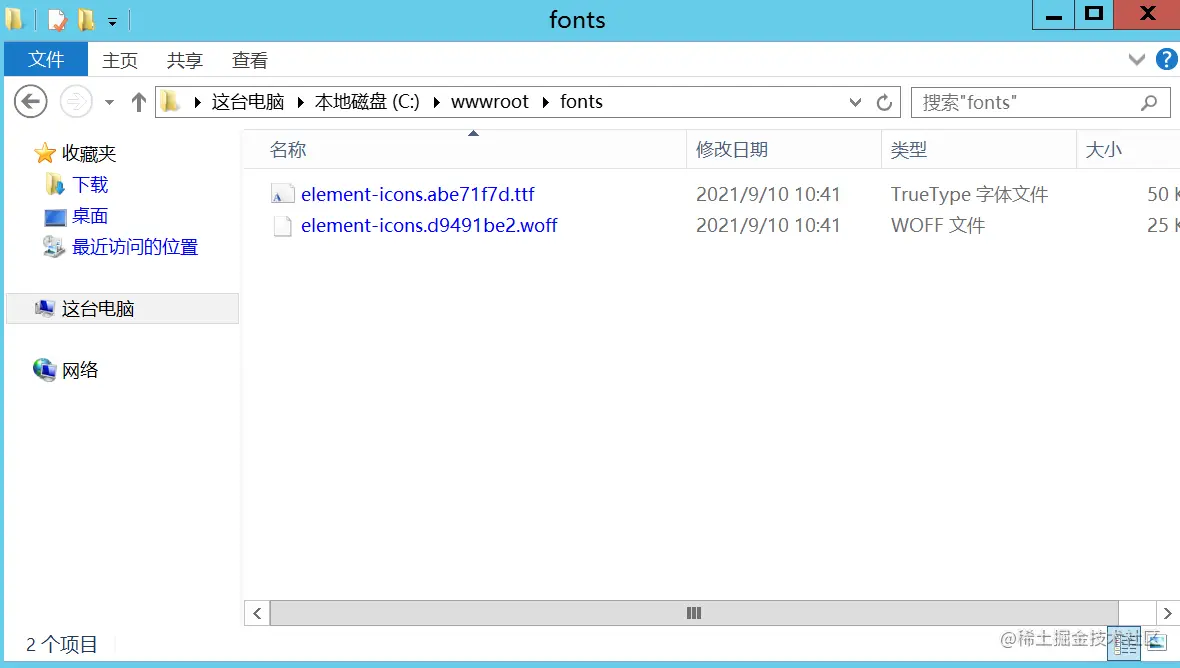Image resolution: width=1180 pixels, height=668 pixels.
Task: Switch to the 主页 ribbon tab
Action: pyautogui.click(x=120, y=60)
